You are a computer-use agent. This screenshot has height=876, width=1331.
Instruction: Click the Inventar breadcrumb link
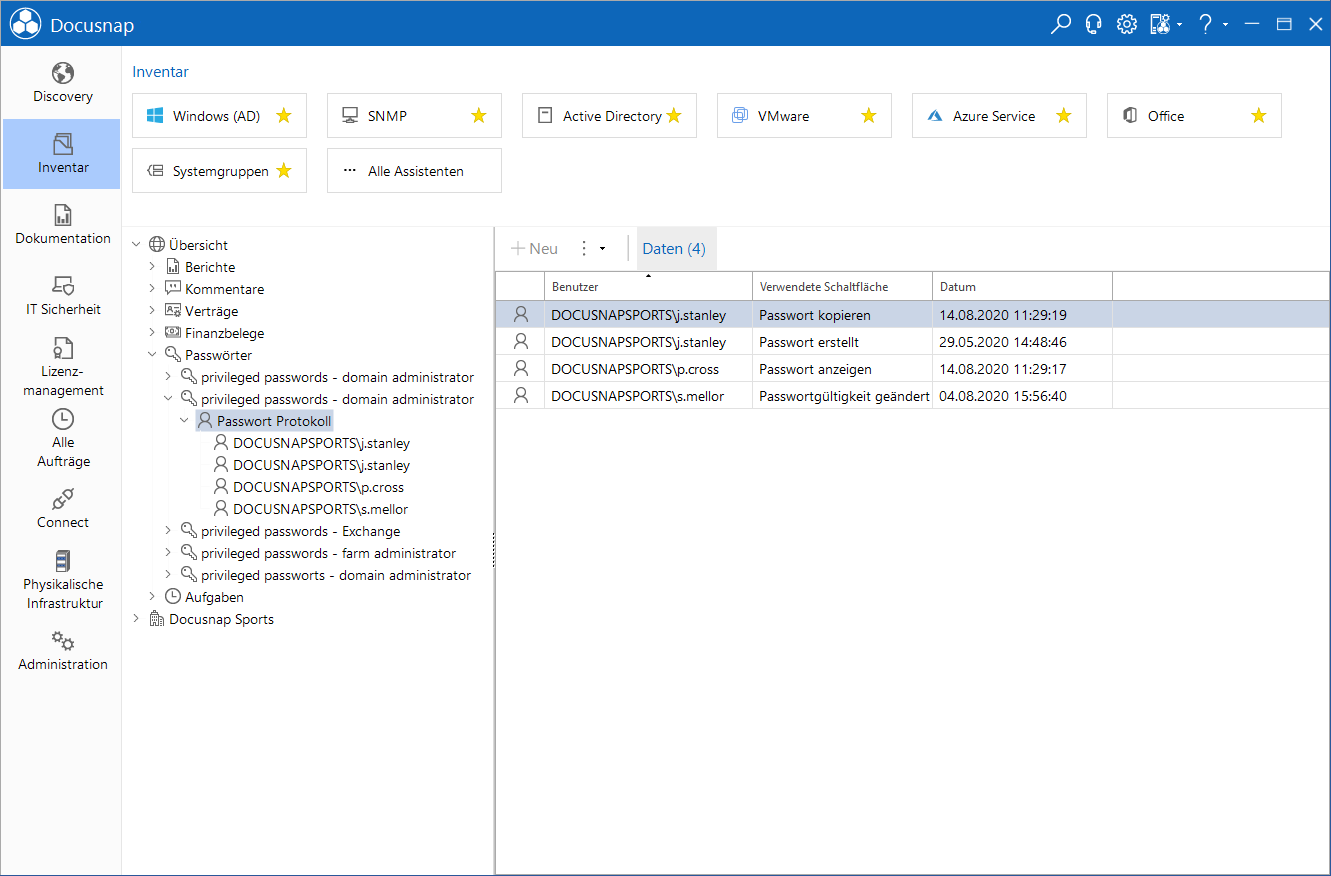[160, 72]
